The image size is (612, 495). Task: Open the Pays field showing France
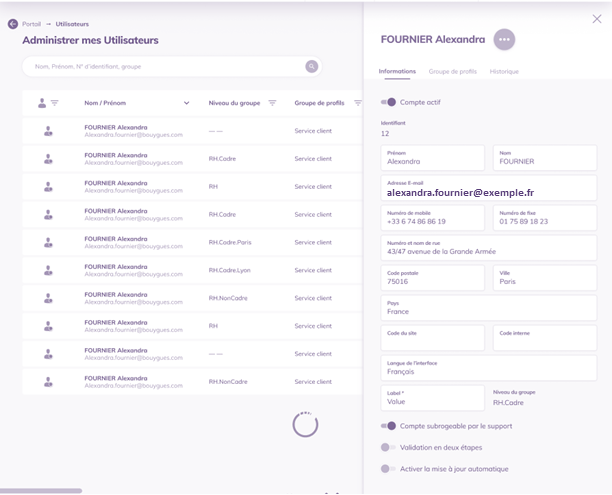490,307
